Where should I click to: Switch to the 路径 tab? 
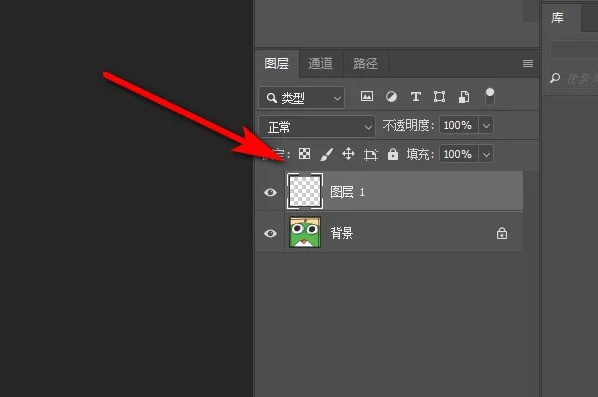[365, 63]
